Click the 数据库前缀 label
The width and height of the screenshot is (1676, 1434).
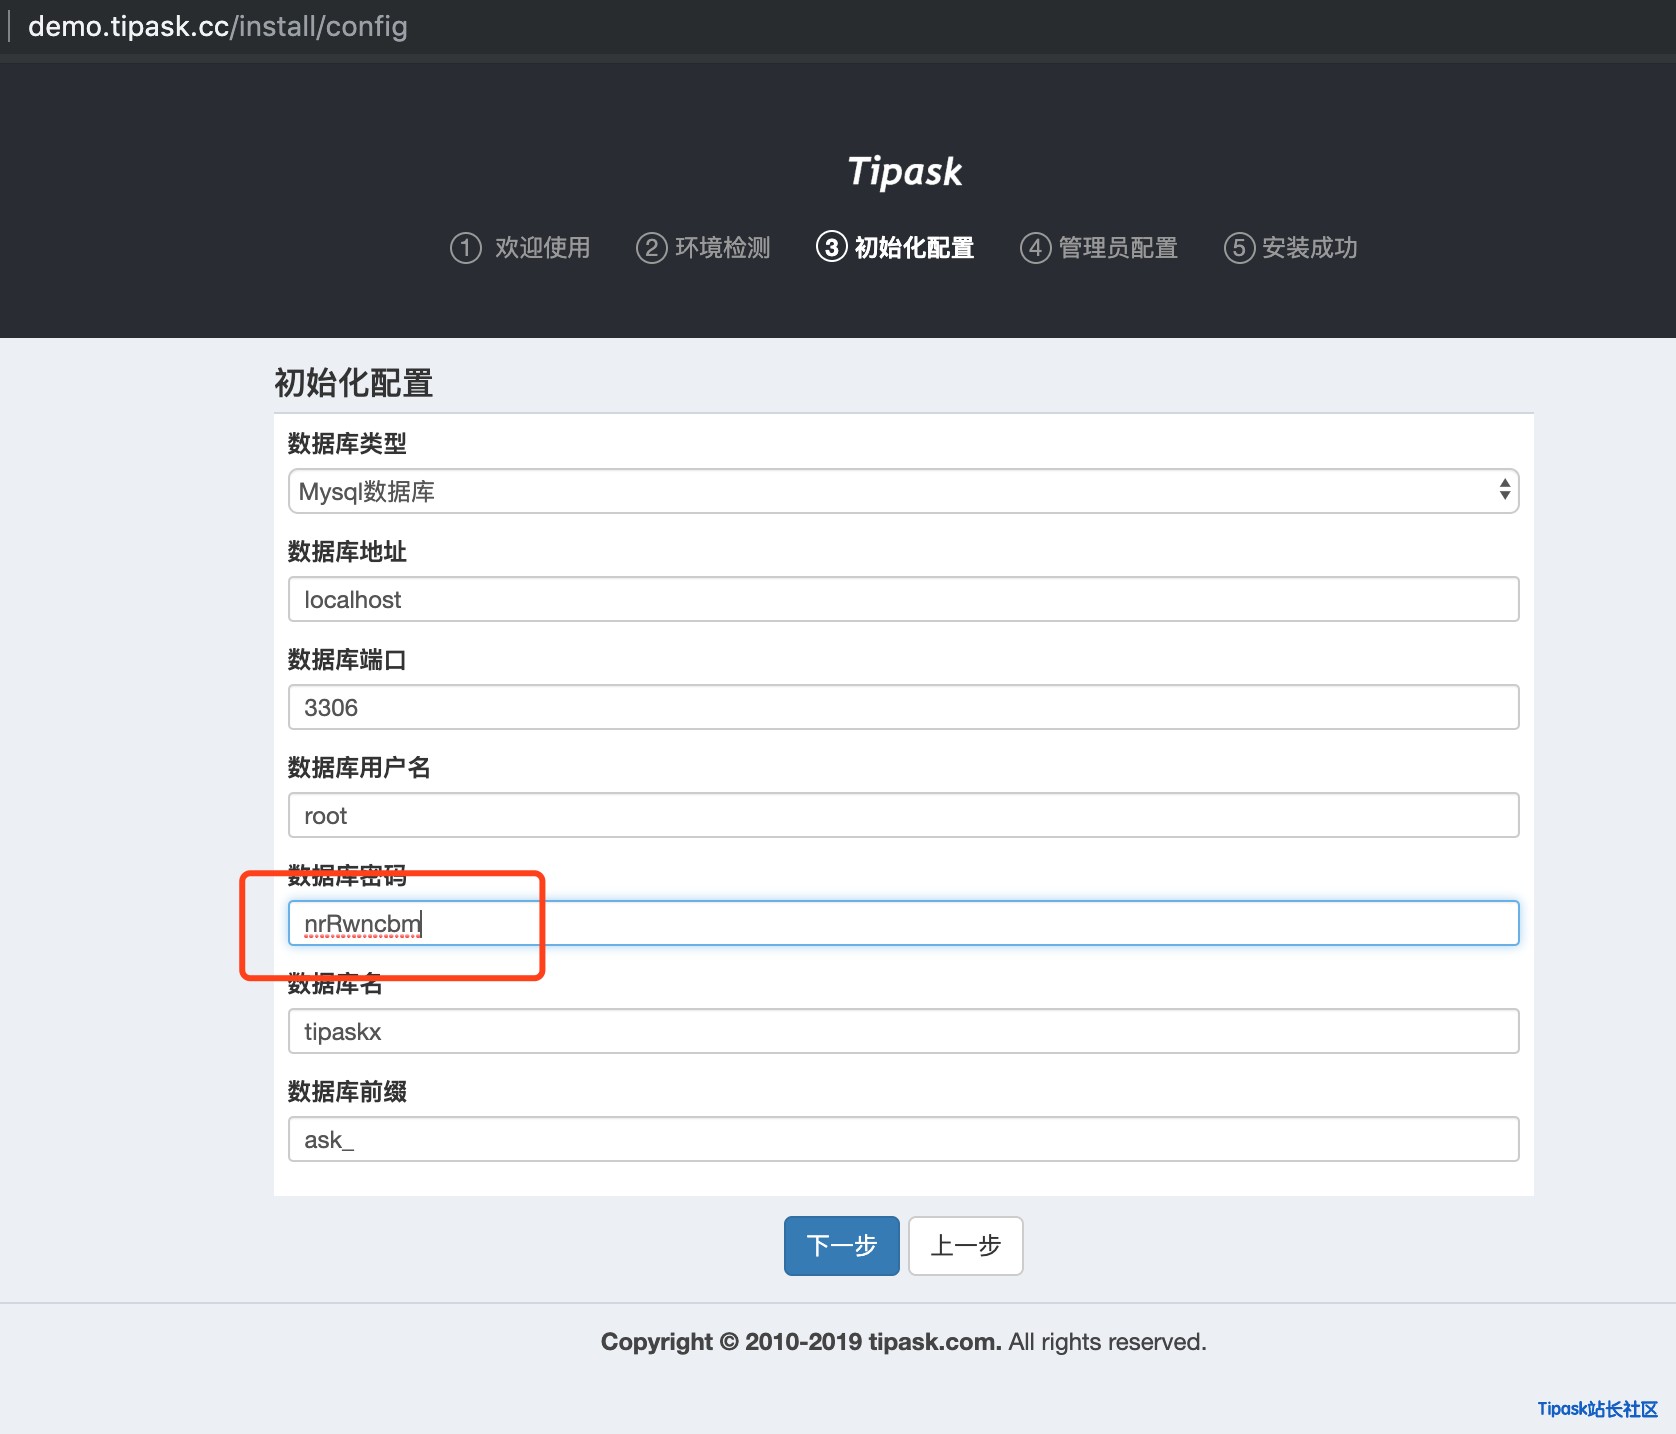pyautogui.click(x=347, y=1091)
